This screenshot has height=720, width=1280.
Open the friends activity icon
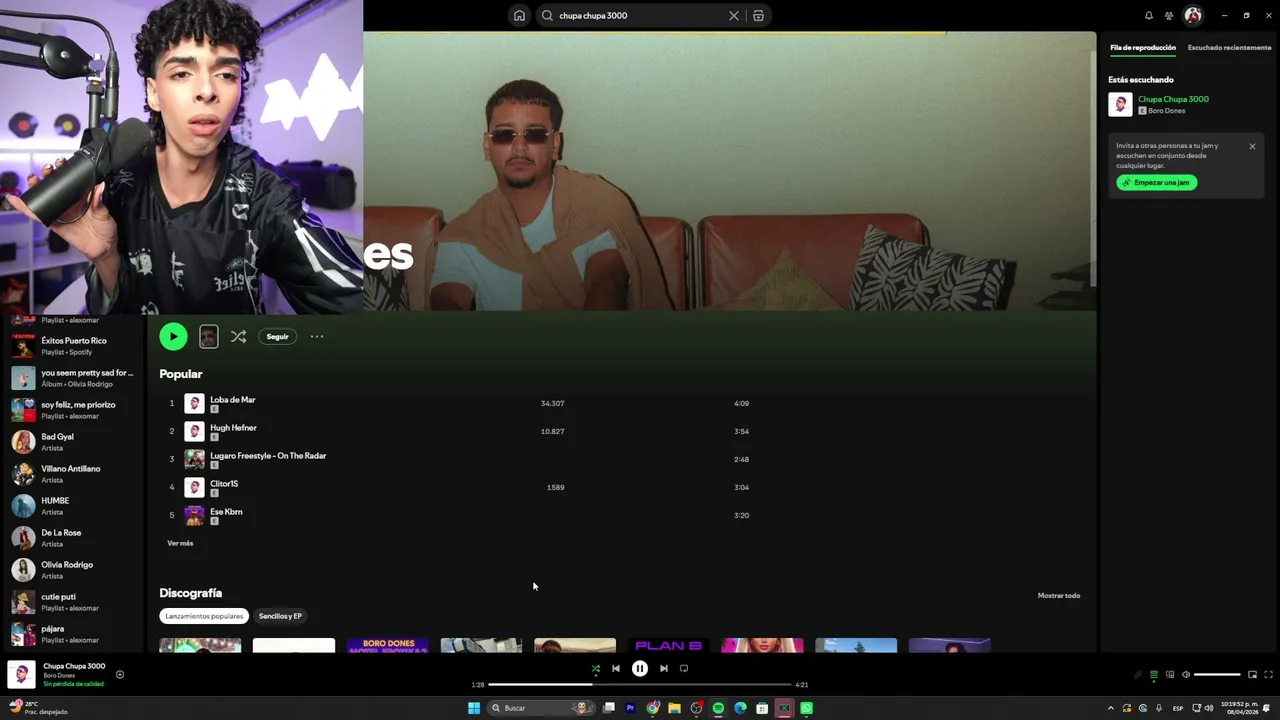click(1169, 16)
